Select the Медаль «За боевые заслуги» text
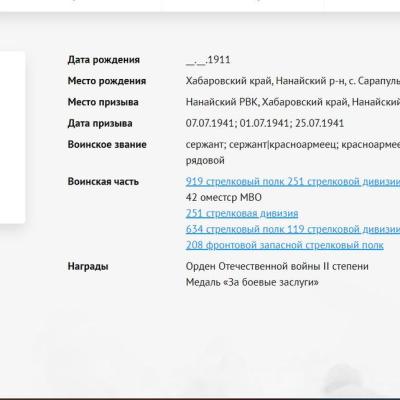 [x=252, y=283]
